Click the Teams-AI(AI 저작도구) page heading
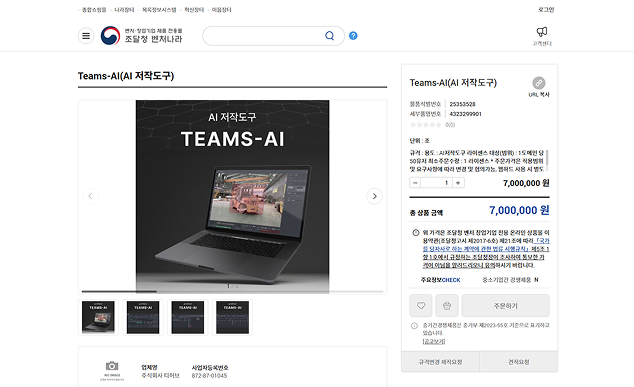This screenshot has height=387, width=634. point(126,76)
